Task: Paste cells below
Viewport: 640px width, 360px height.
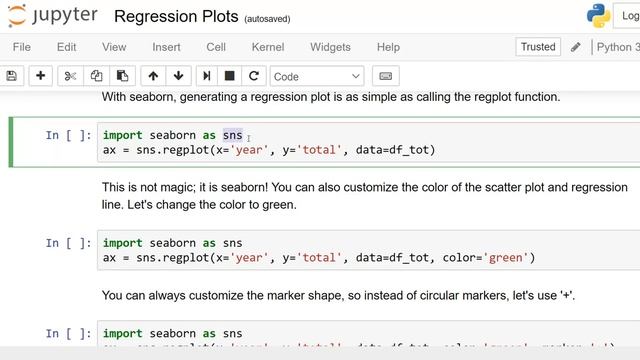Action: click(x=122, y=76)
